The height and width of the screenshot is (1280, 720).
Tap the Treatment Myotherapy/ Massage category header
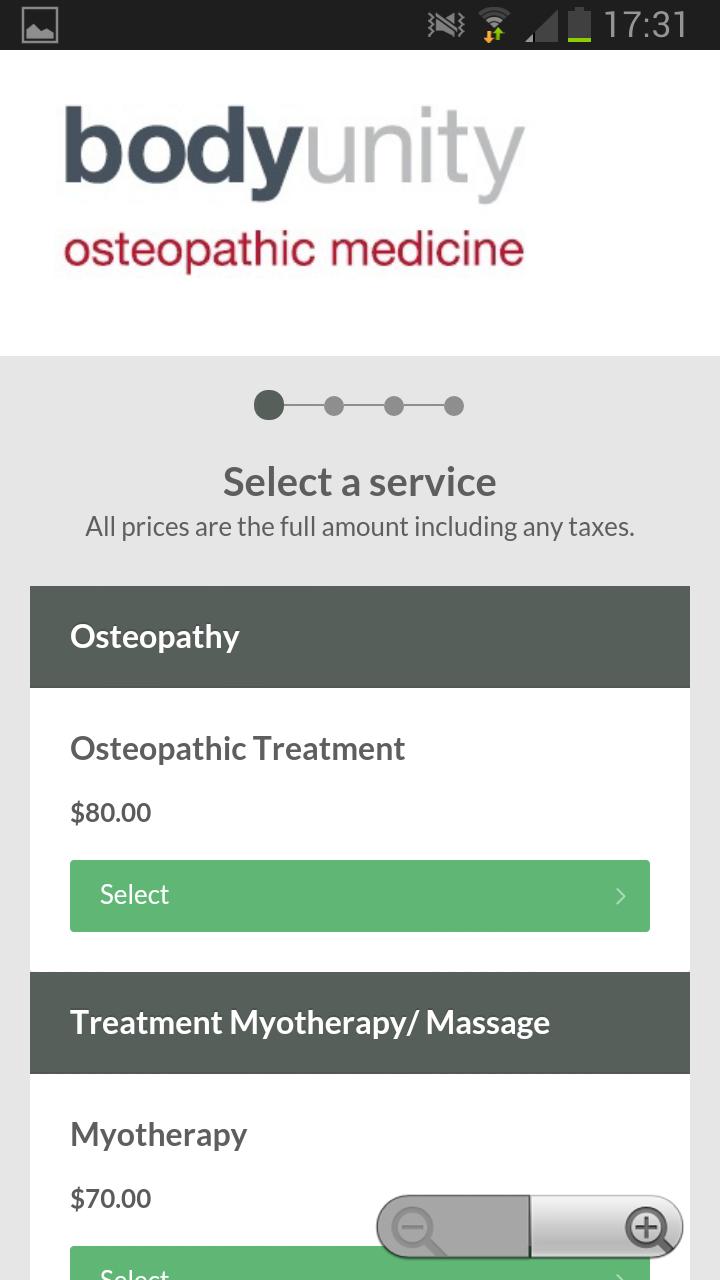[x=360, y=1023]
